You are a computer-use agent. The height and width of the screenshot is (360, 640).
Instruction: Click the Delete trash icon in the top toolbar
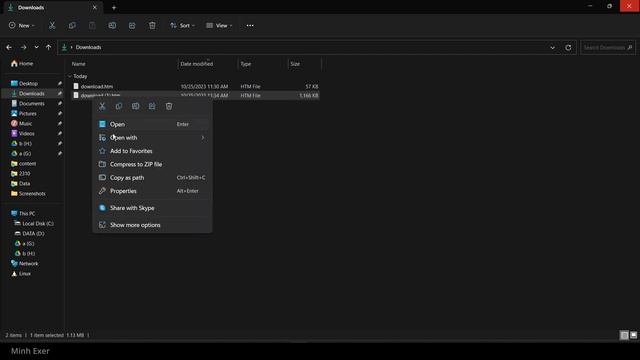pos(152,25)
